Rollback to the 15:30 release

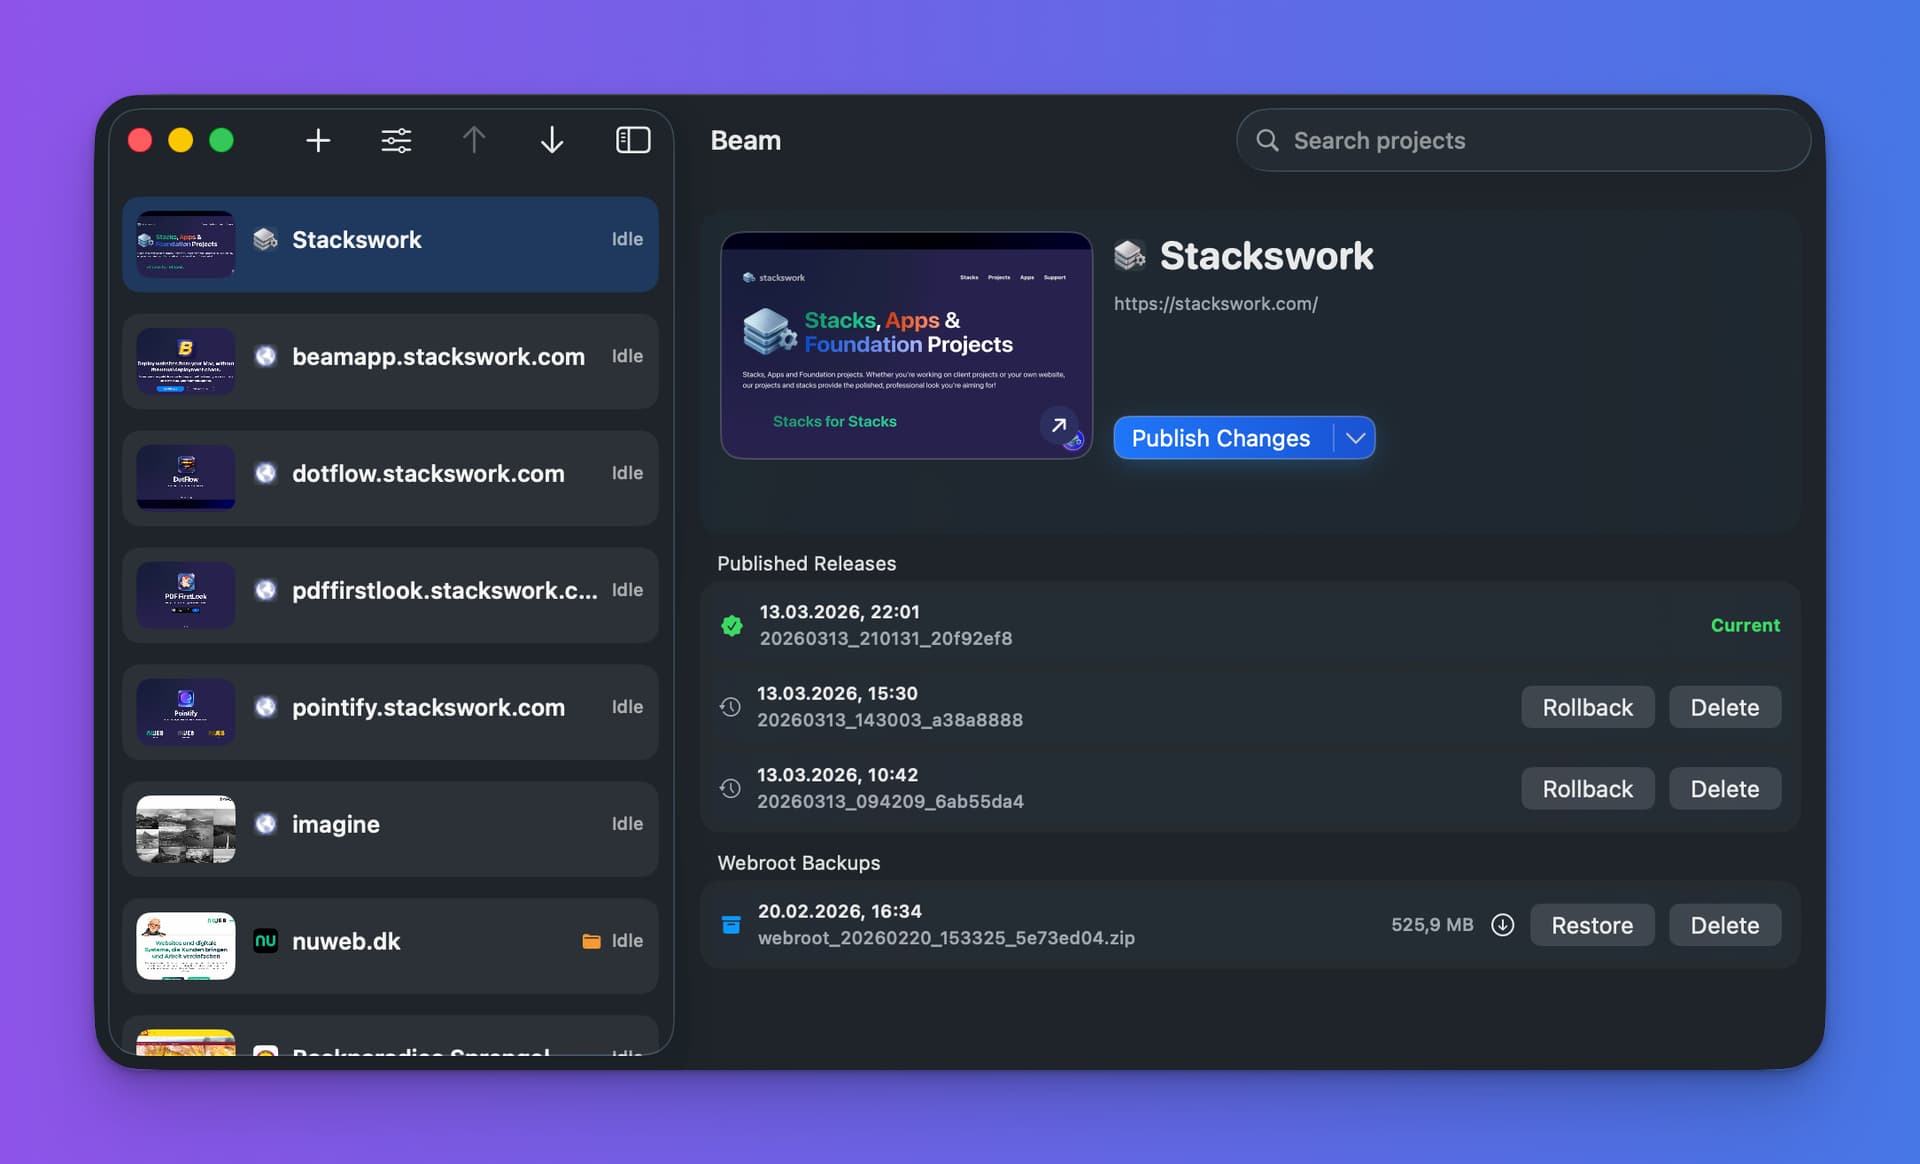coord(1587,707)
